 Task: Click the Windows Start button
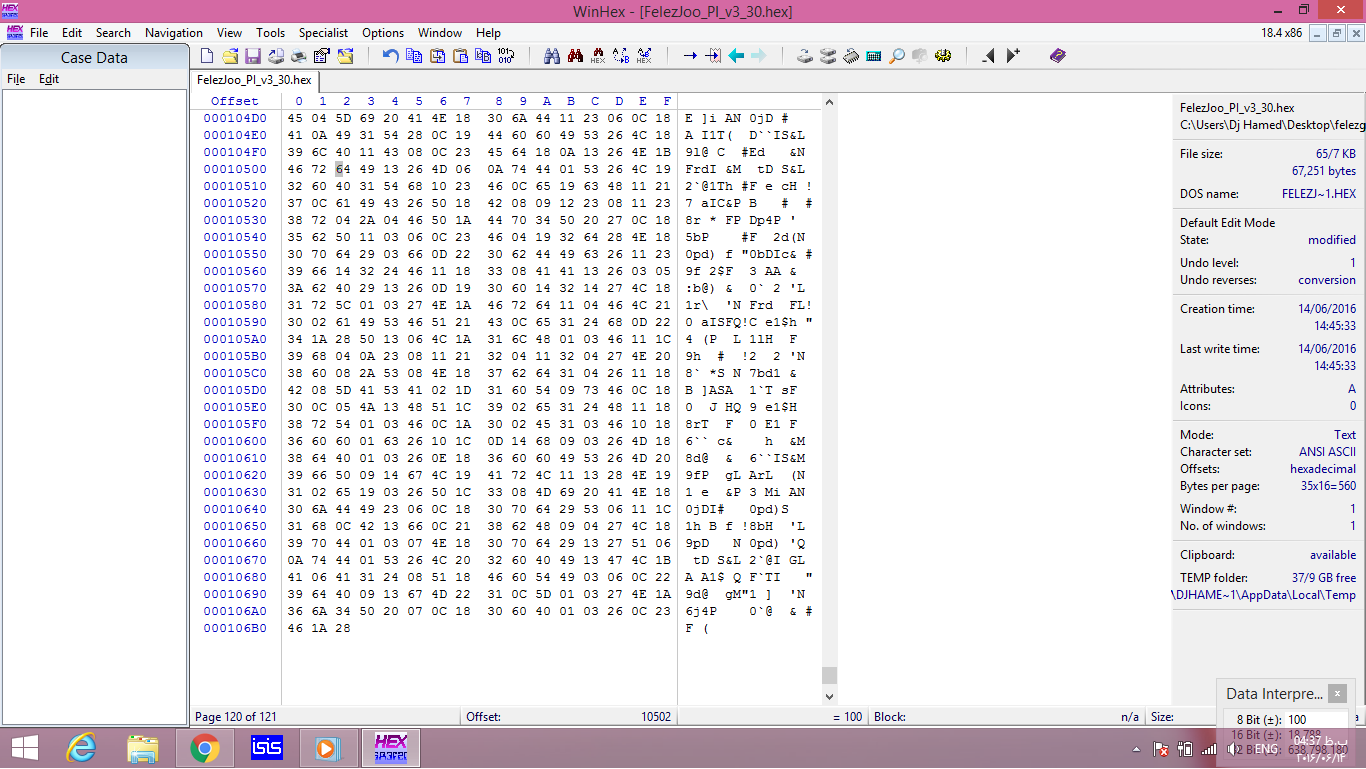[24, 748]
